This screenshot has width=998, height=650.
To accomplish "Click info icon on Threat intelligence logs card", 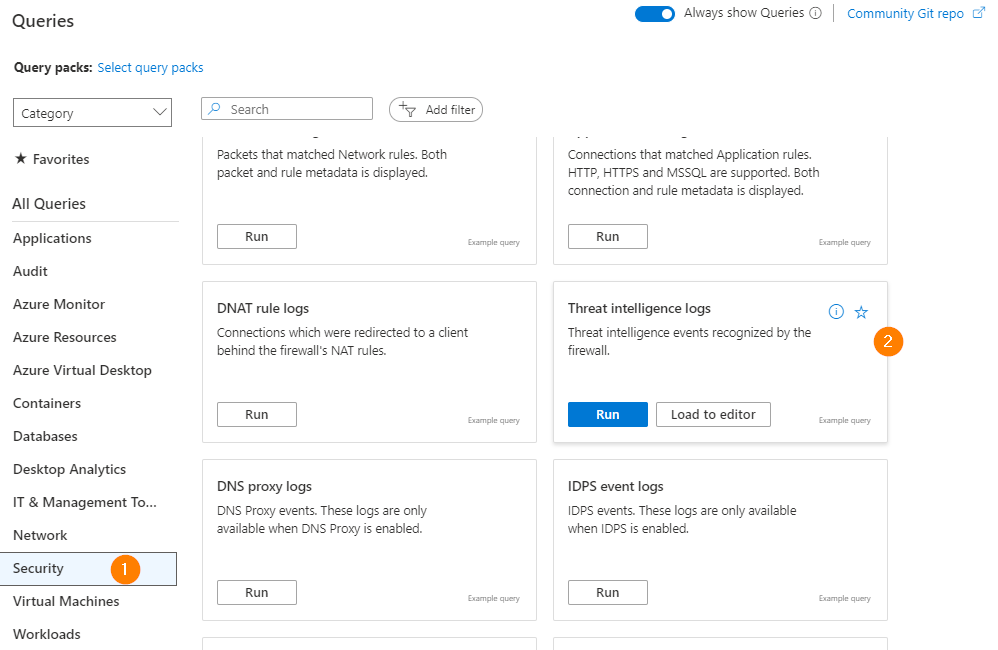I will point(836,311).
